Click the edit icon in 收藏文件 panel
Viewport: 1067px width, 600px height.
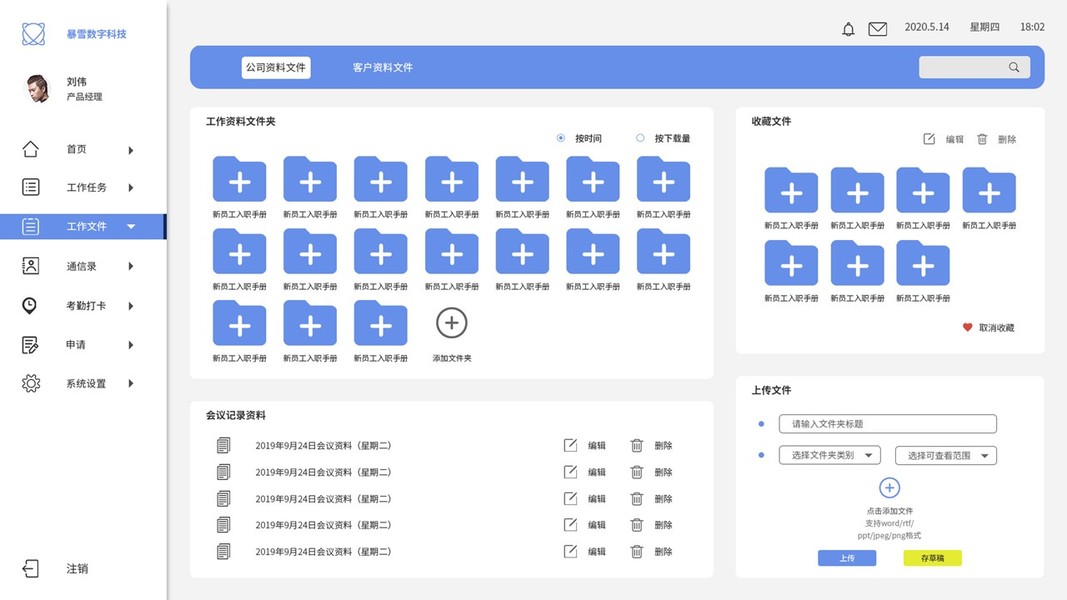click(x=929, y=139)
